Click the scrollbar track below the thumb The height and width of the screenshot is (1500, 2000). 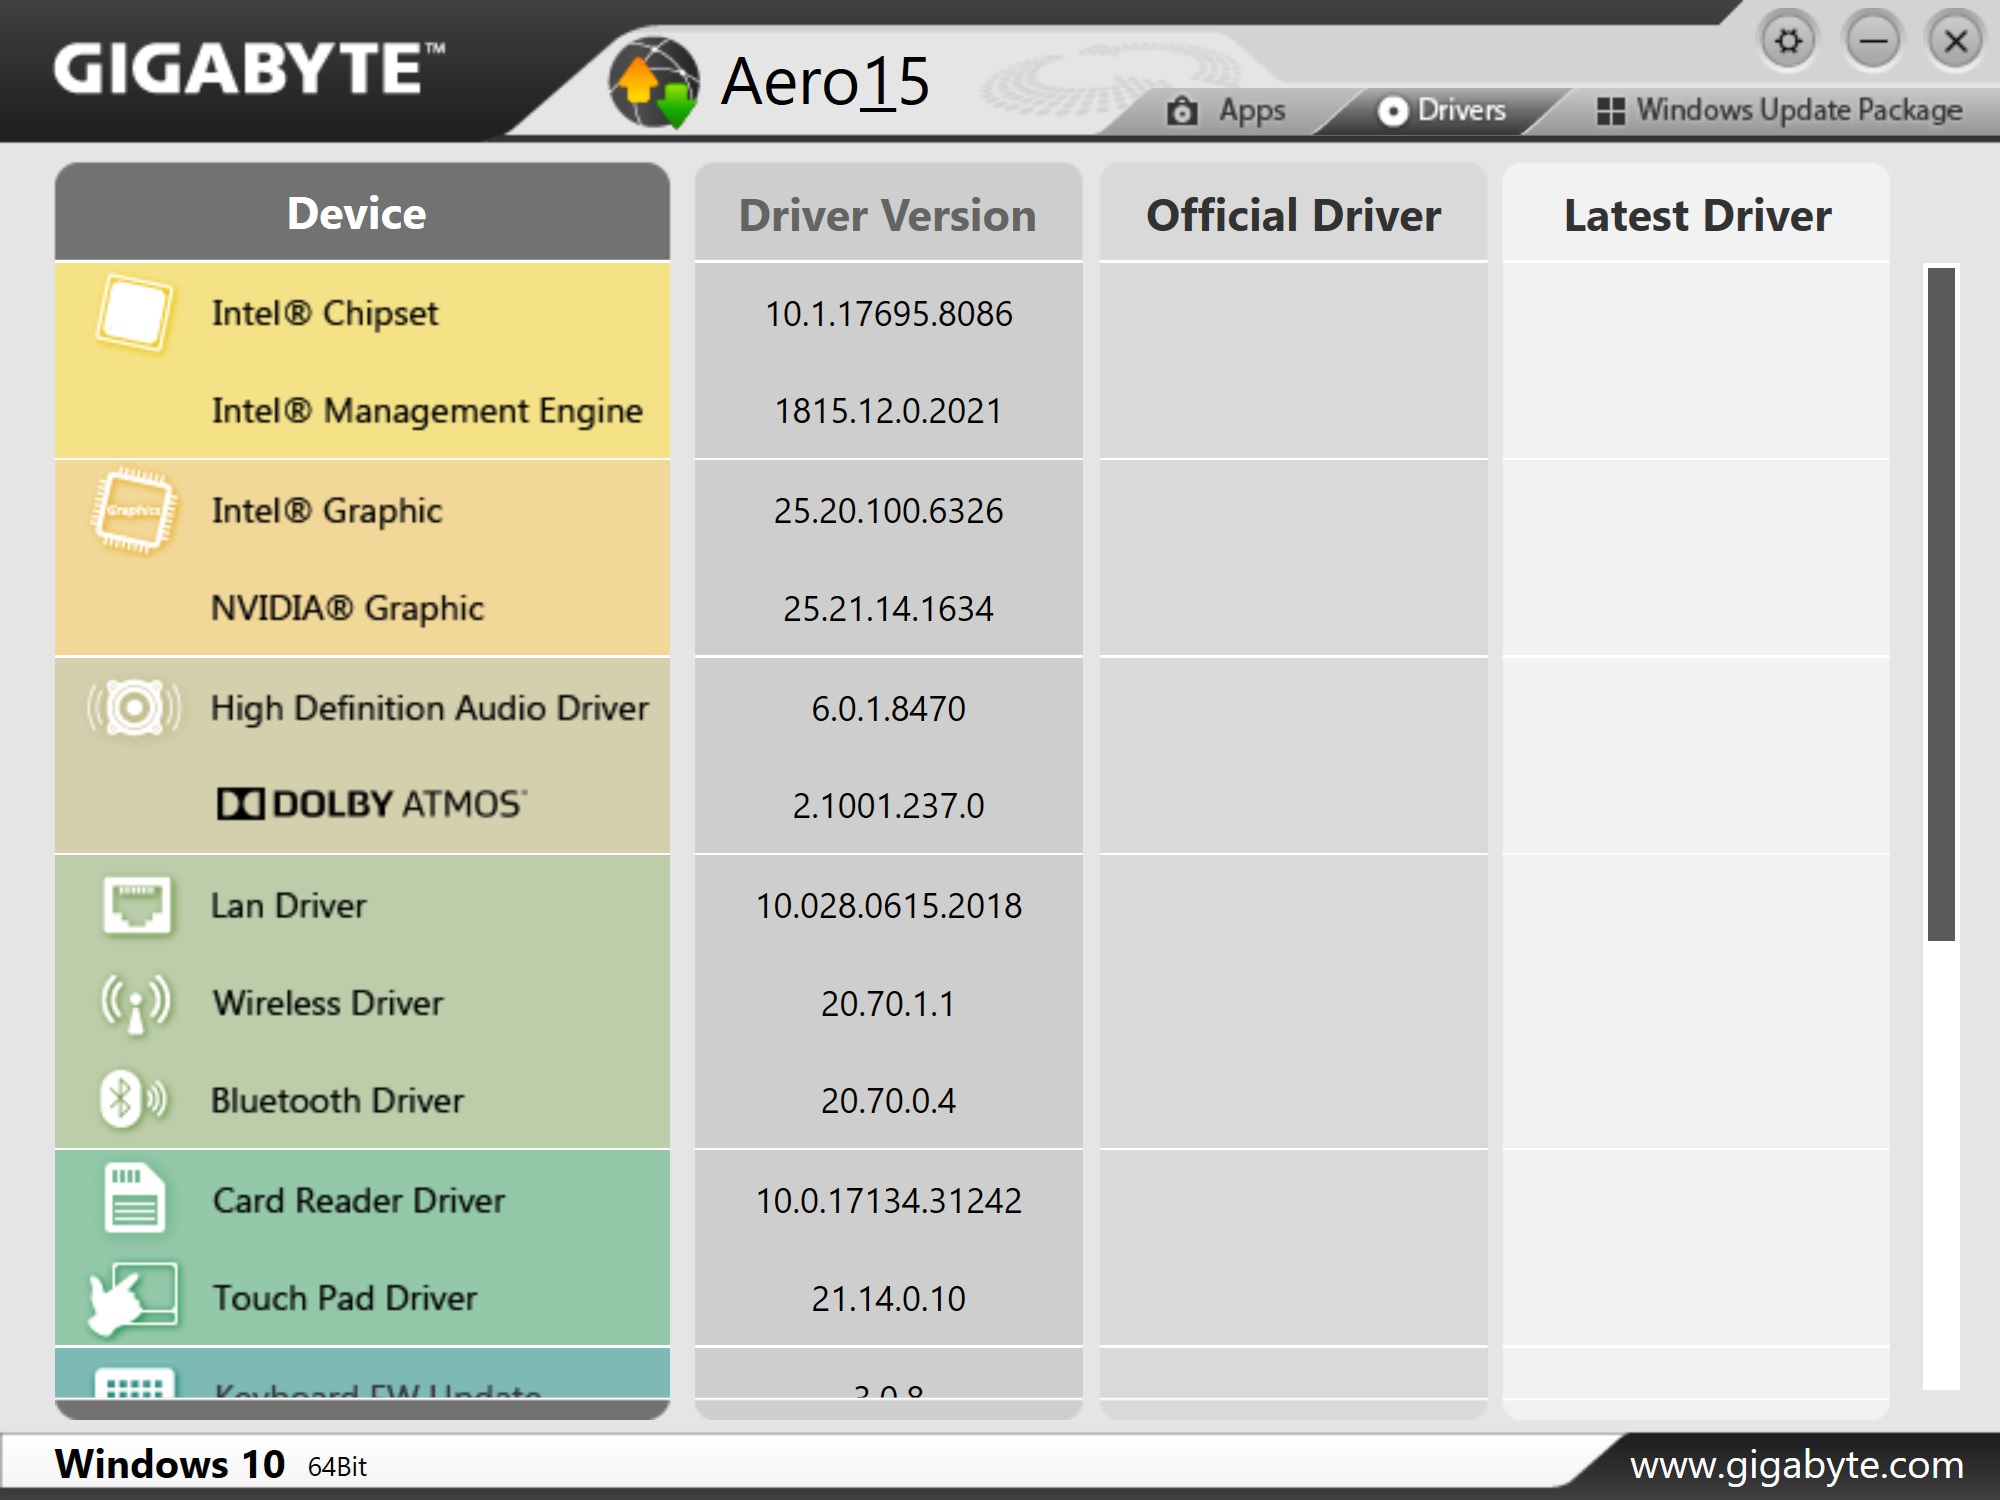(x=1941, y=1164)
